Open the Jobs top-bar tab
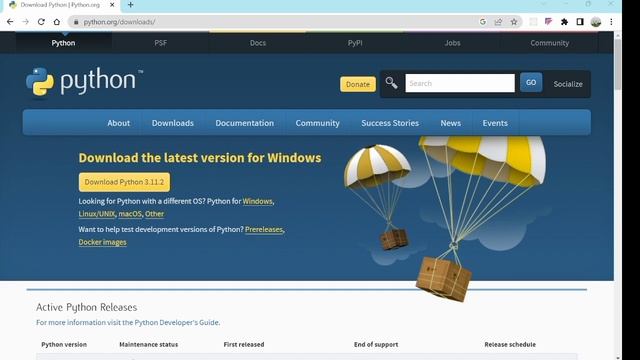 pyautogui.click(x=452, y=43)
